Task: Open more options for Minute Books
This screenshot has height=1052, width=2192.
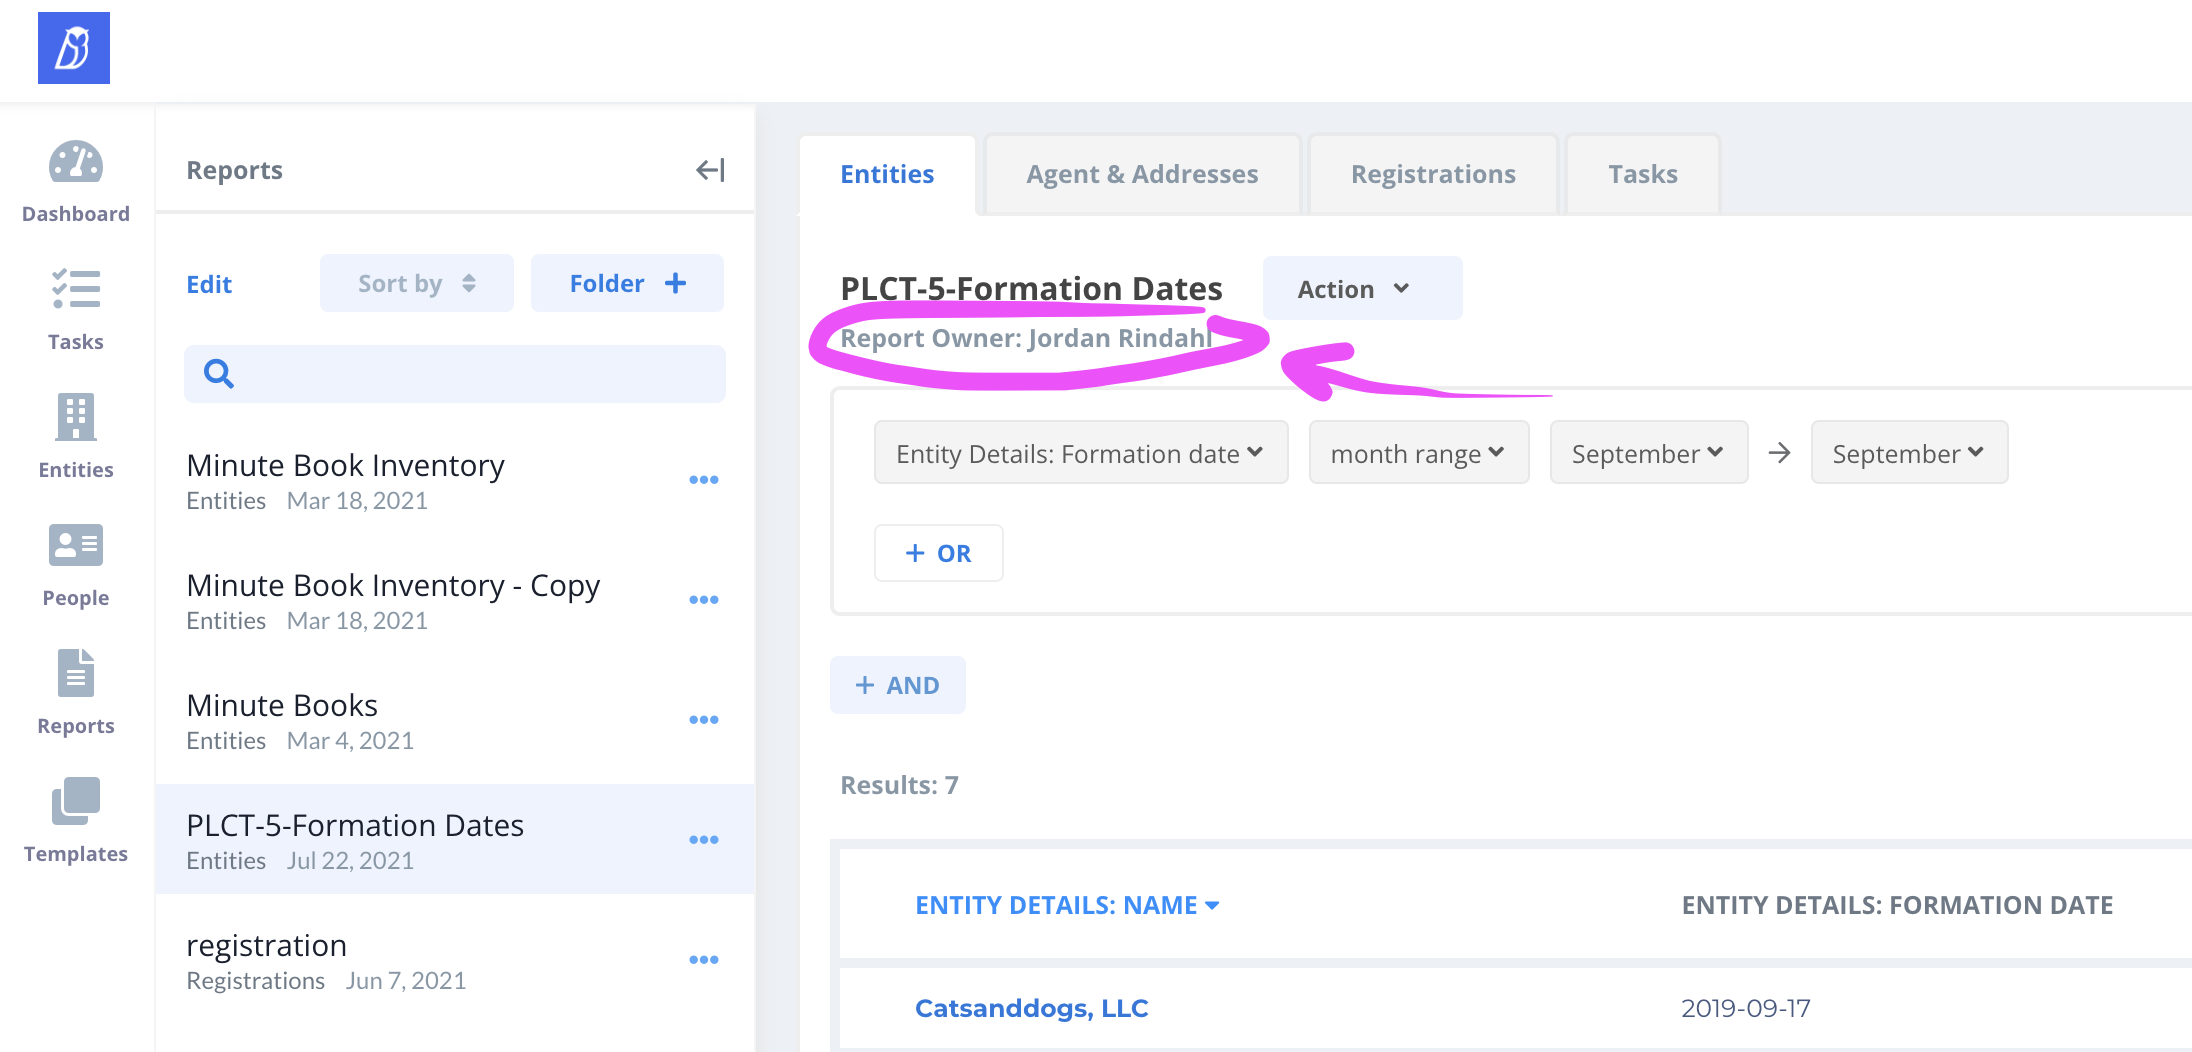Action: [704, 720]
